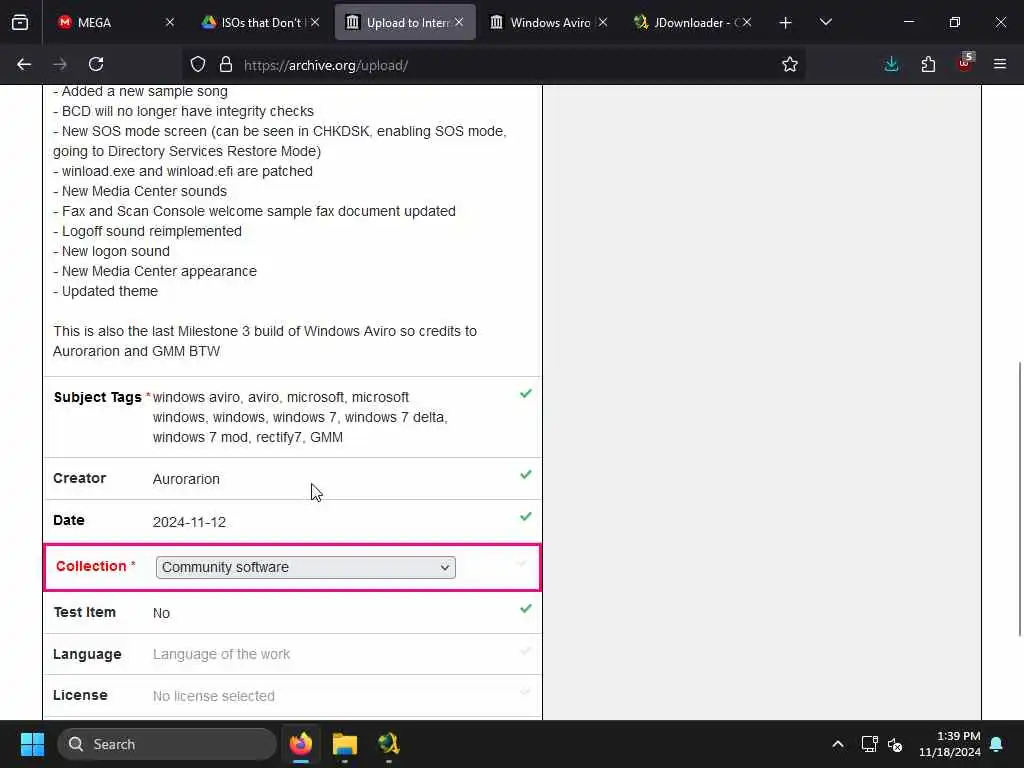The image size is (1024, 768).
Task: Open a new browser tab
Action: coord(786,23)
